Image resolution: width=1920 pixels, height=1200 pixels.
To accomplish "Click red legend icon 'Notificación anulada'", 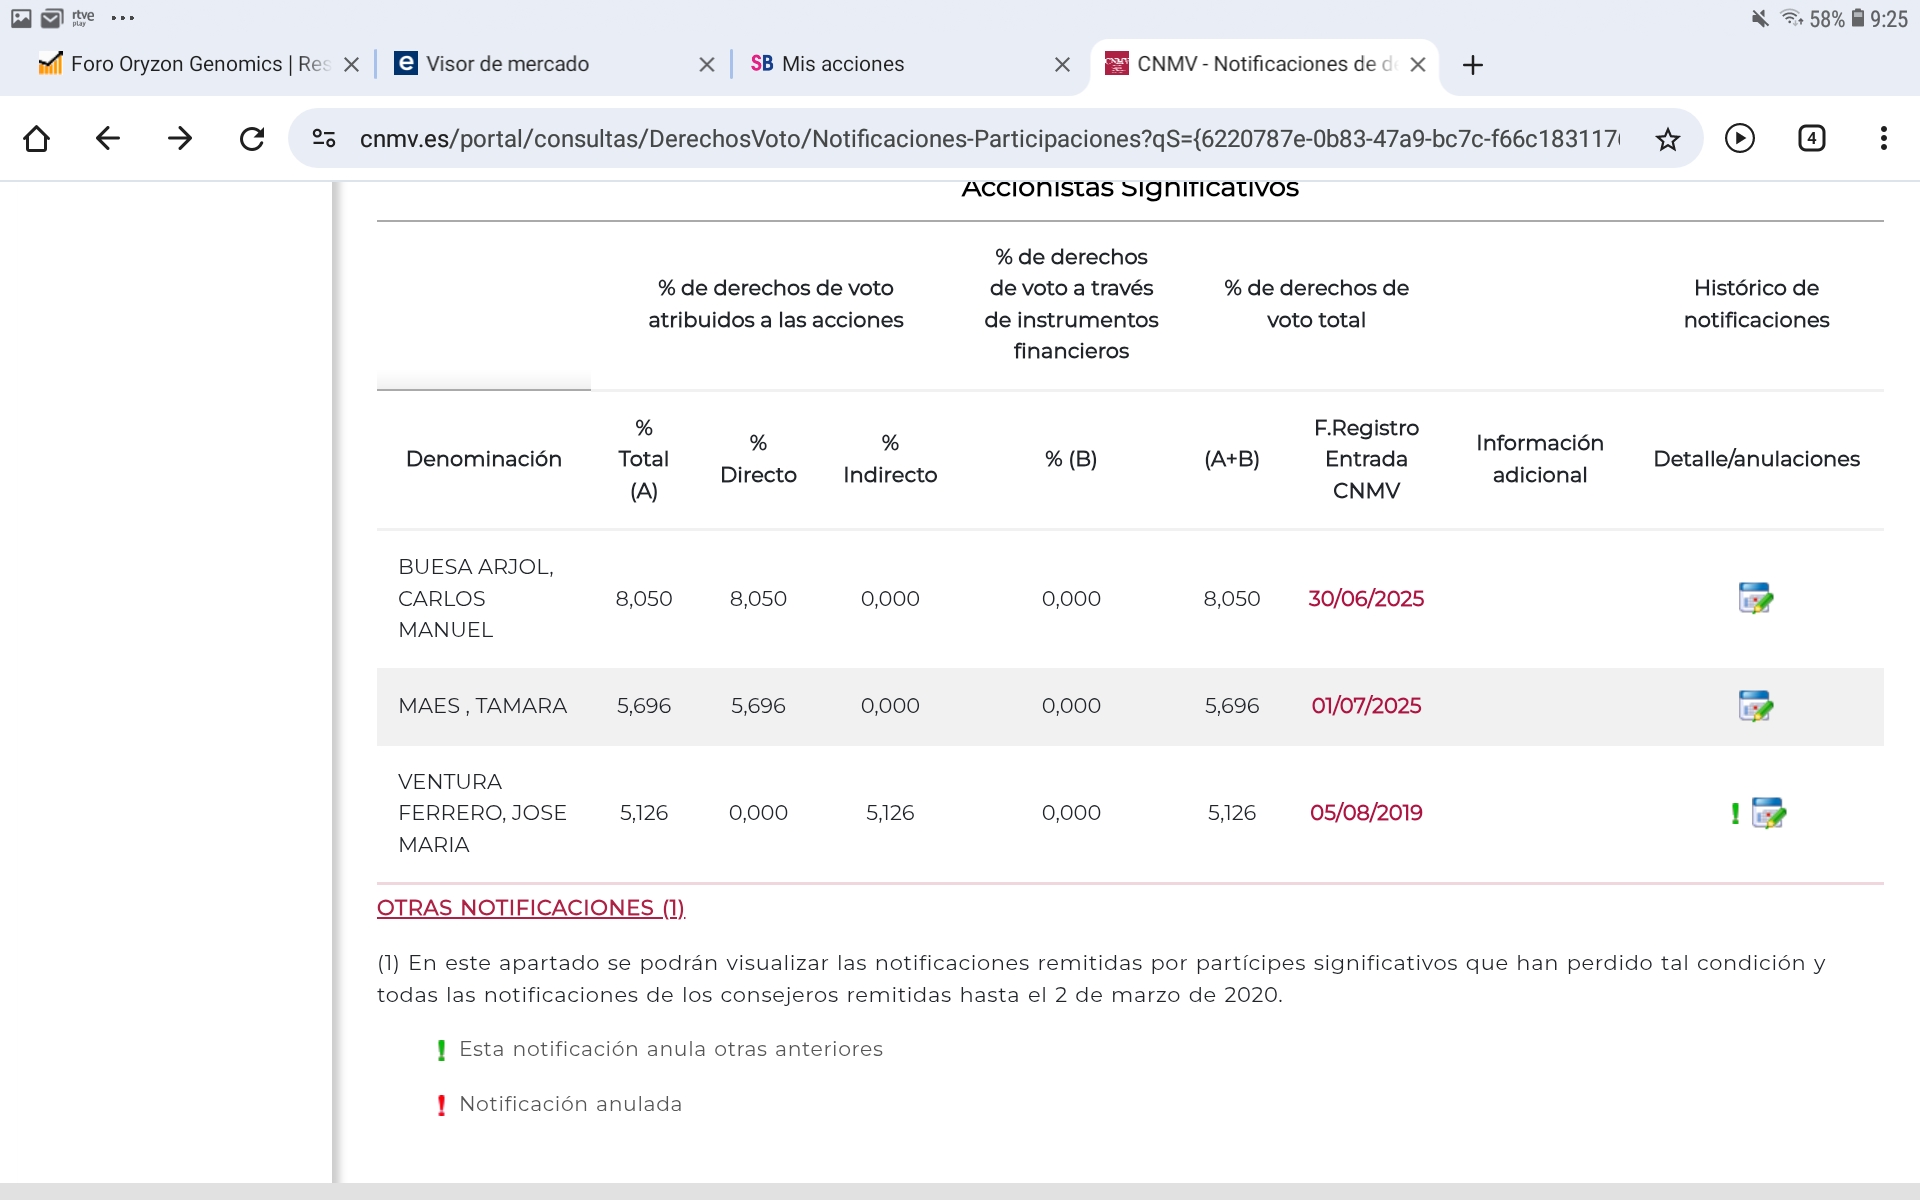I will 441,1105.
